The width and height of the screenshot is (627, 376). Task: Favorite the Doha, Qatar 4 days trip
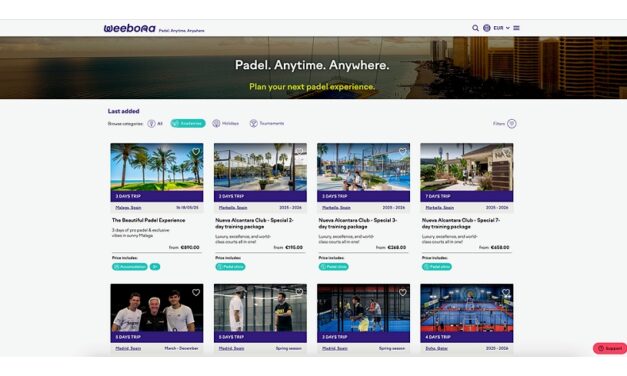tap(505, 292)
